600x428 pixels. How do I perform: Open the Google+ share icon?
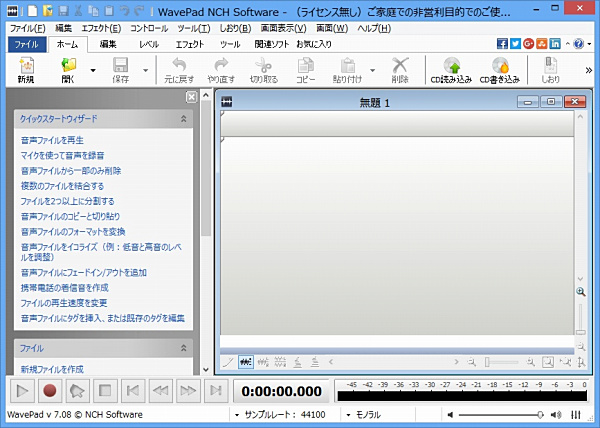click(528, 44)
